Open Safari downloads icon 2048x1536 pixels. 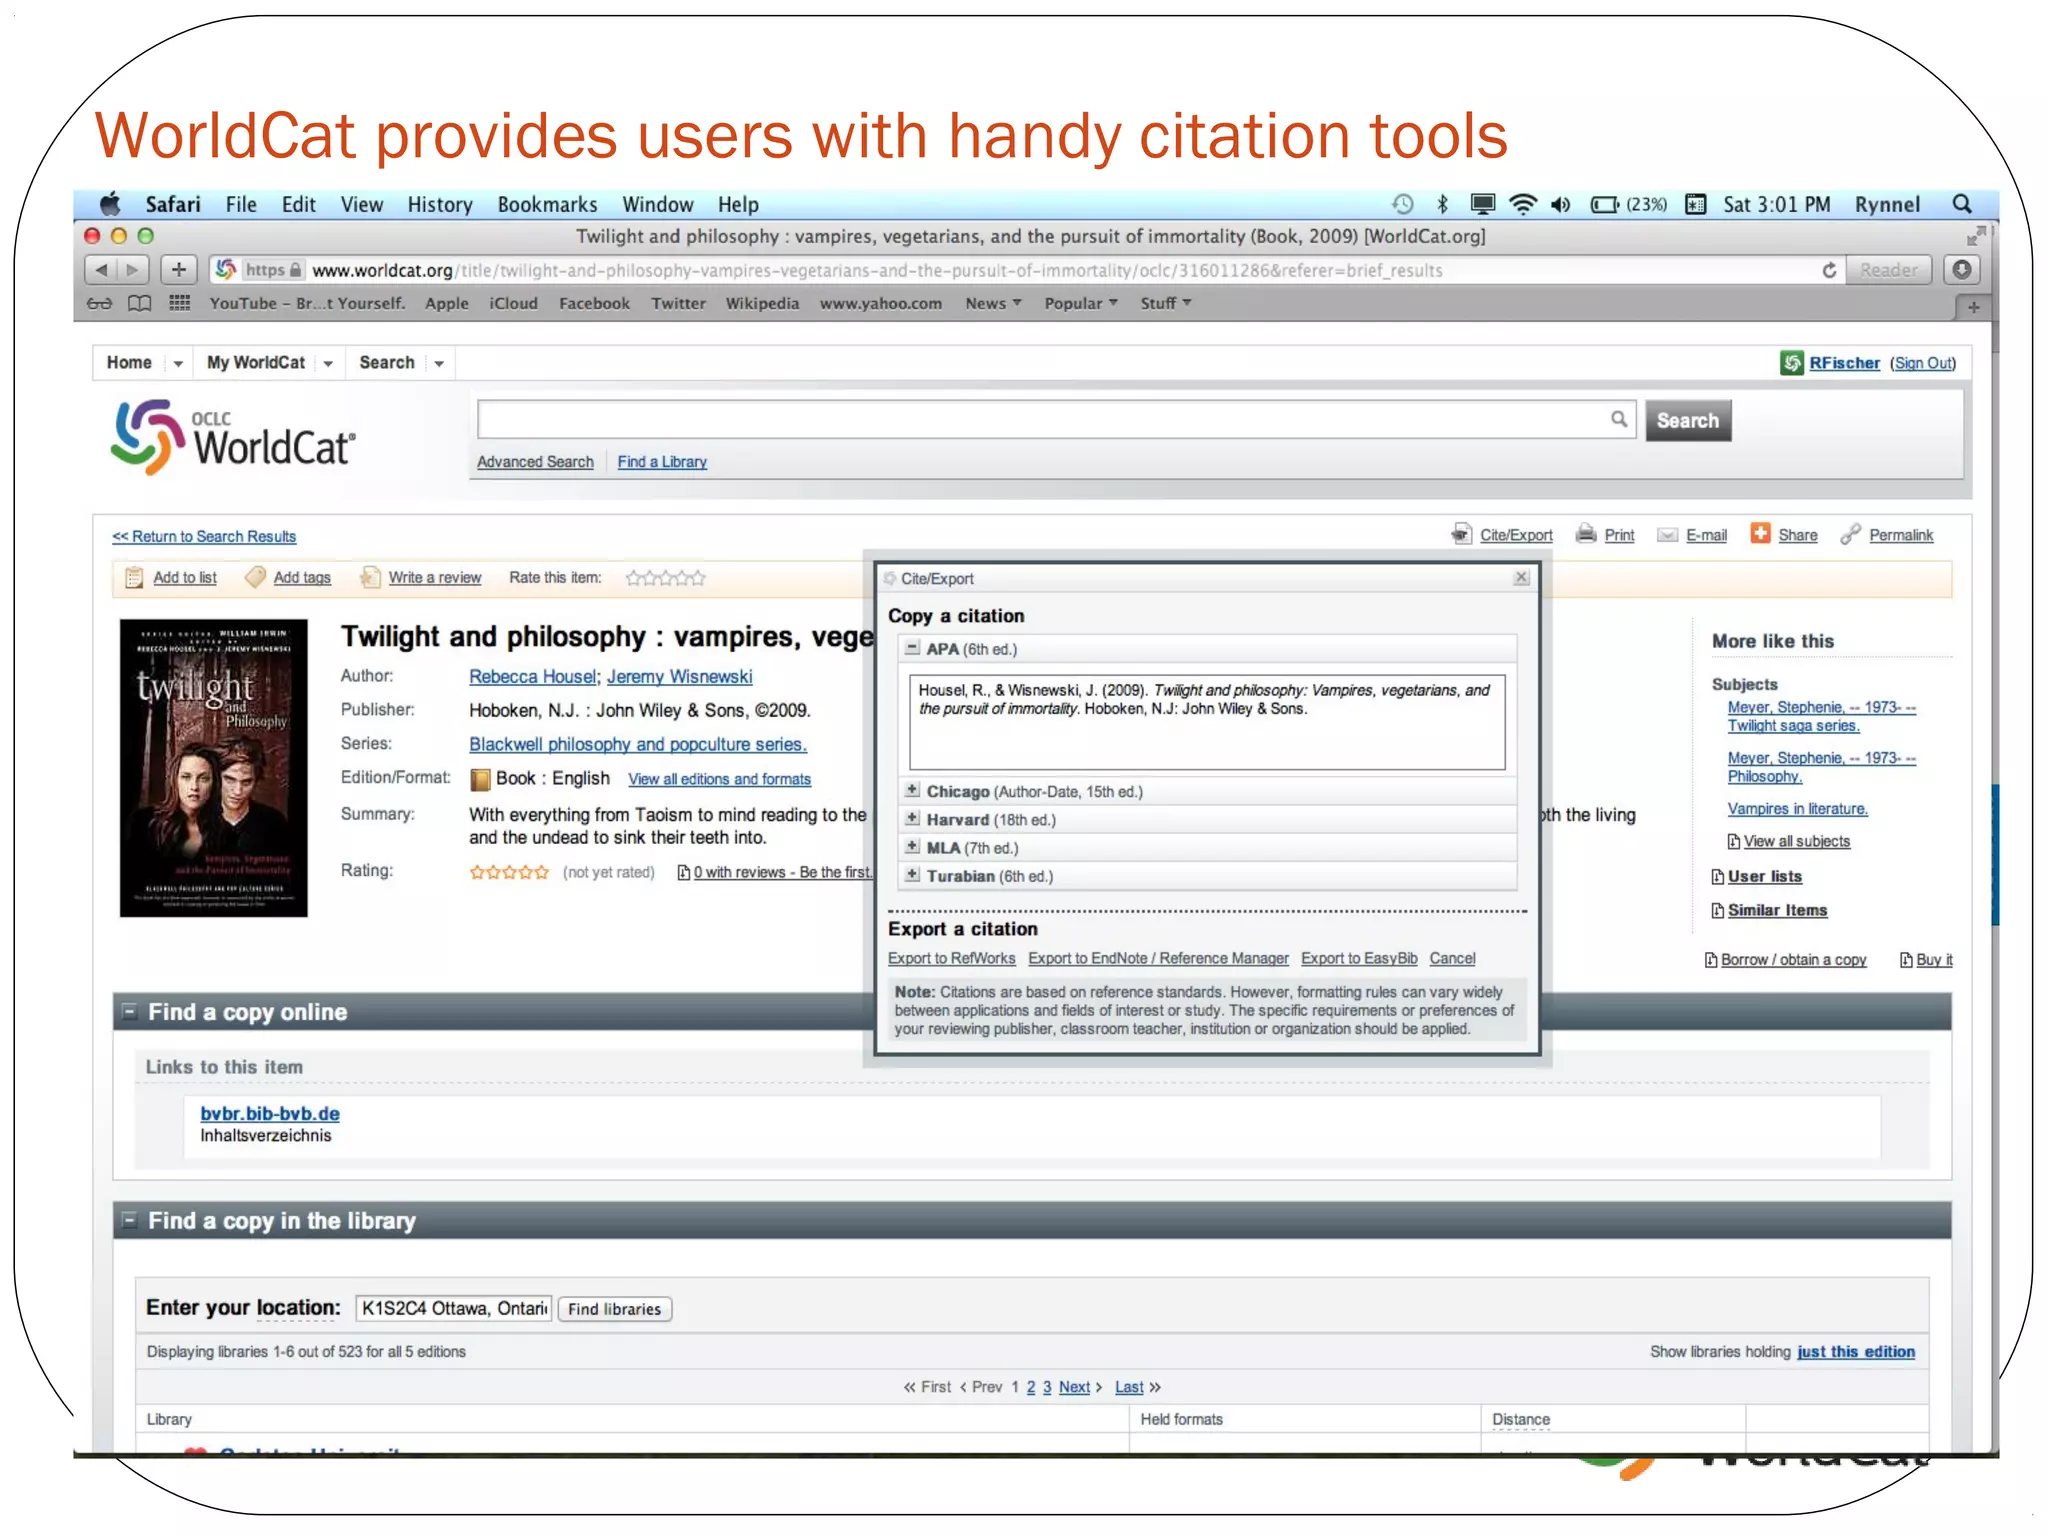(x=1962, y=270)
